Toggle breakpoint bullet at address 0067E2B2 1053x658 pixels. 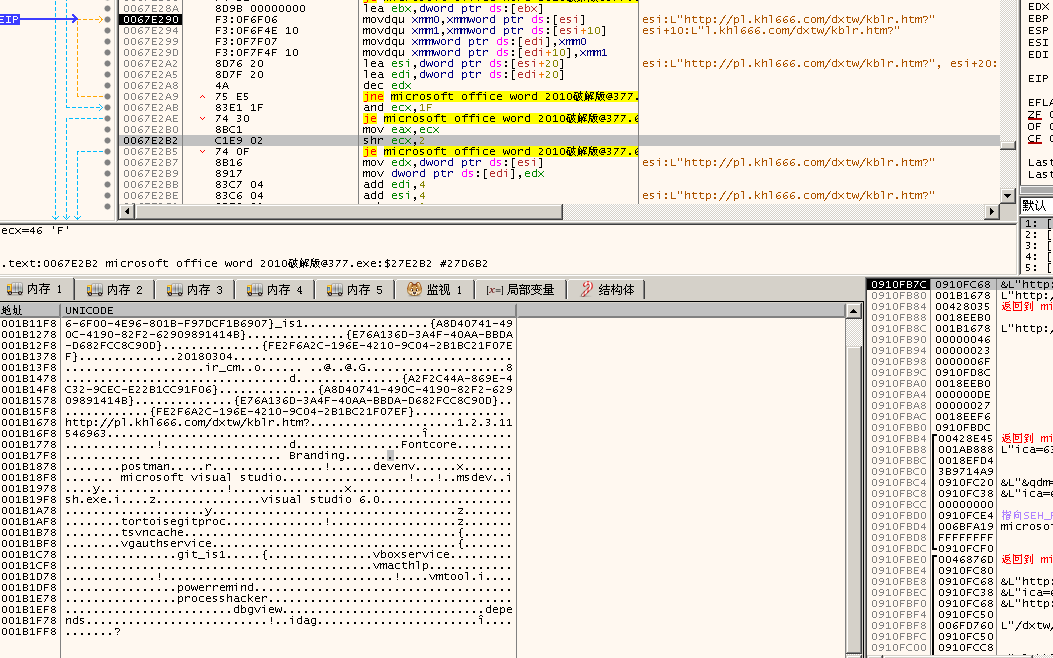107,141
